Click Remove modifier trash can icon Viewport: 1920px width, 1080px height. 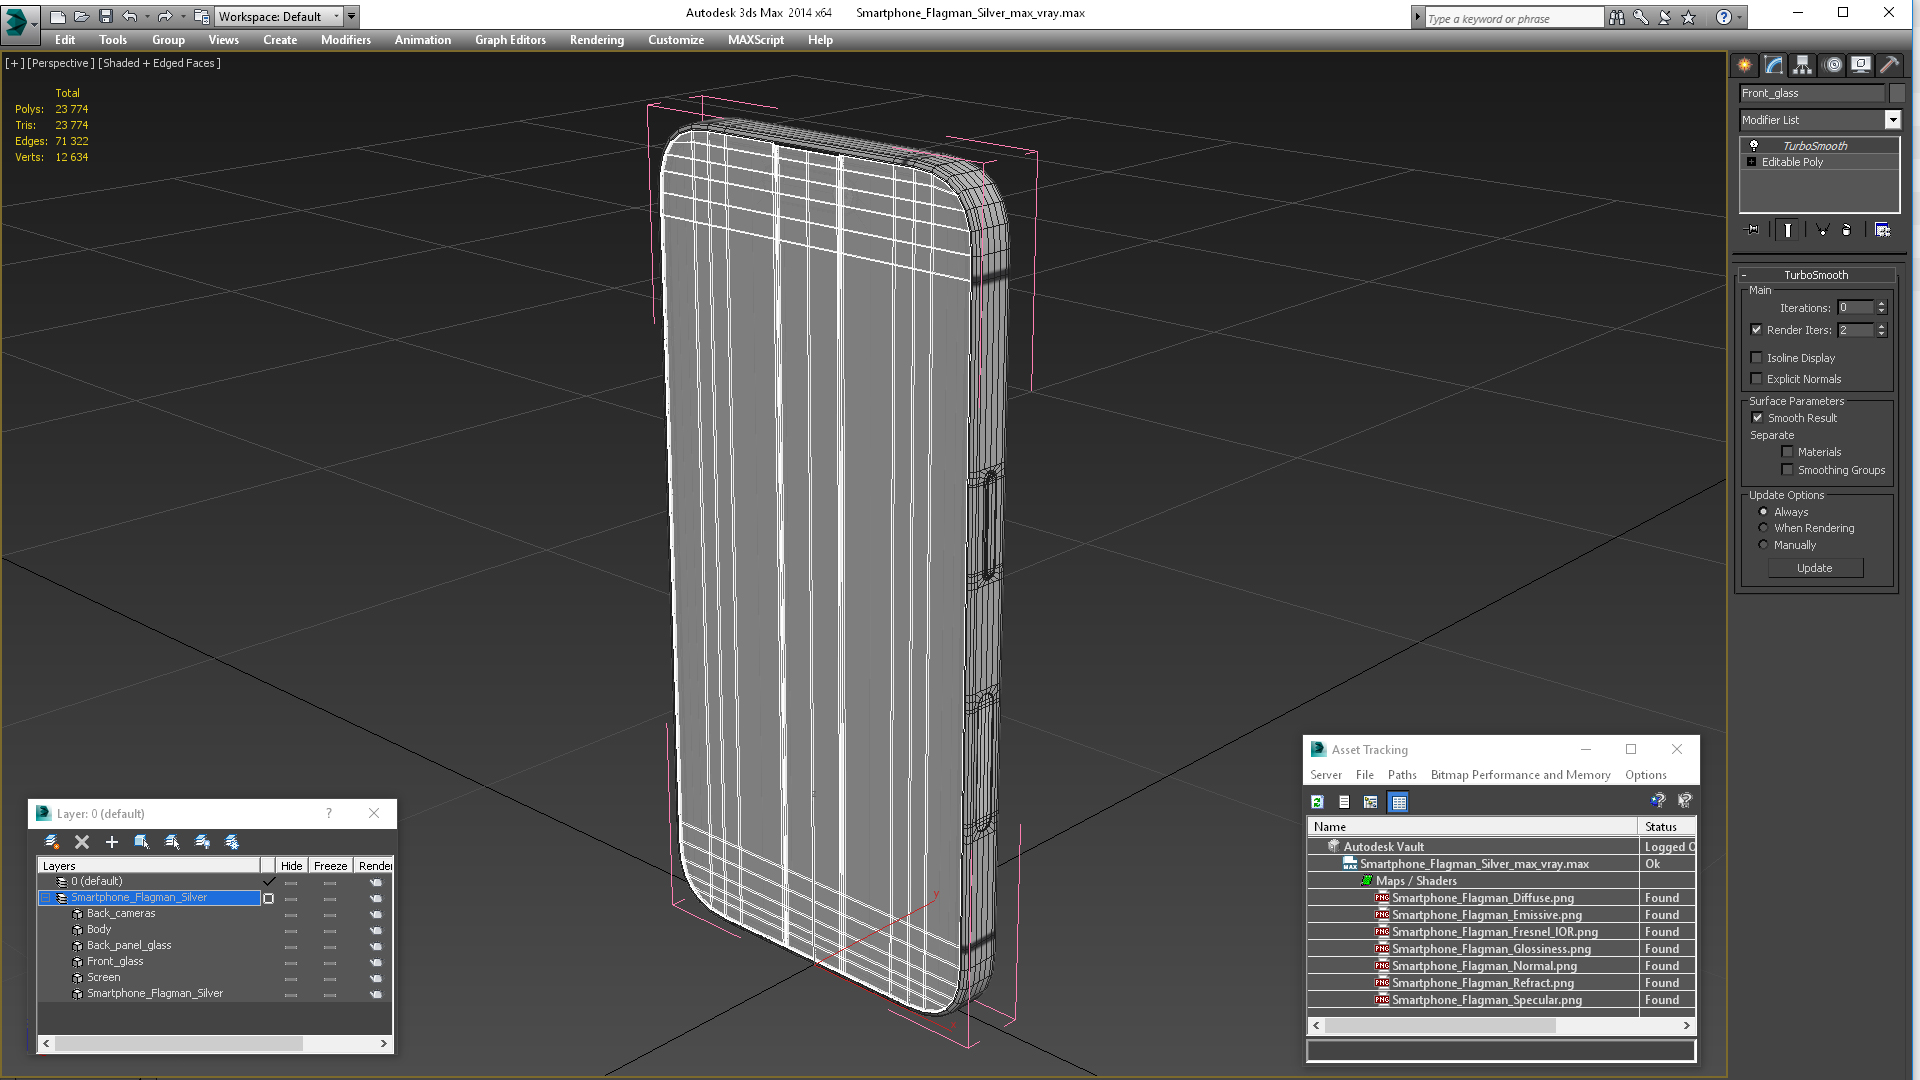[x=1846, y=230]
